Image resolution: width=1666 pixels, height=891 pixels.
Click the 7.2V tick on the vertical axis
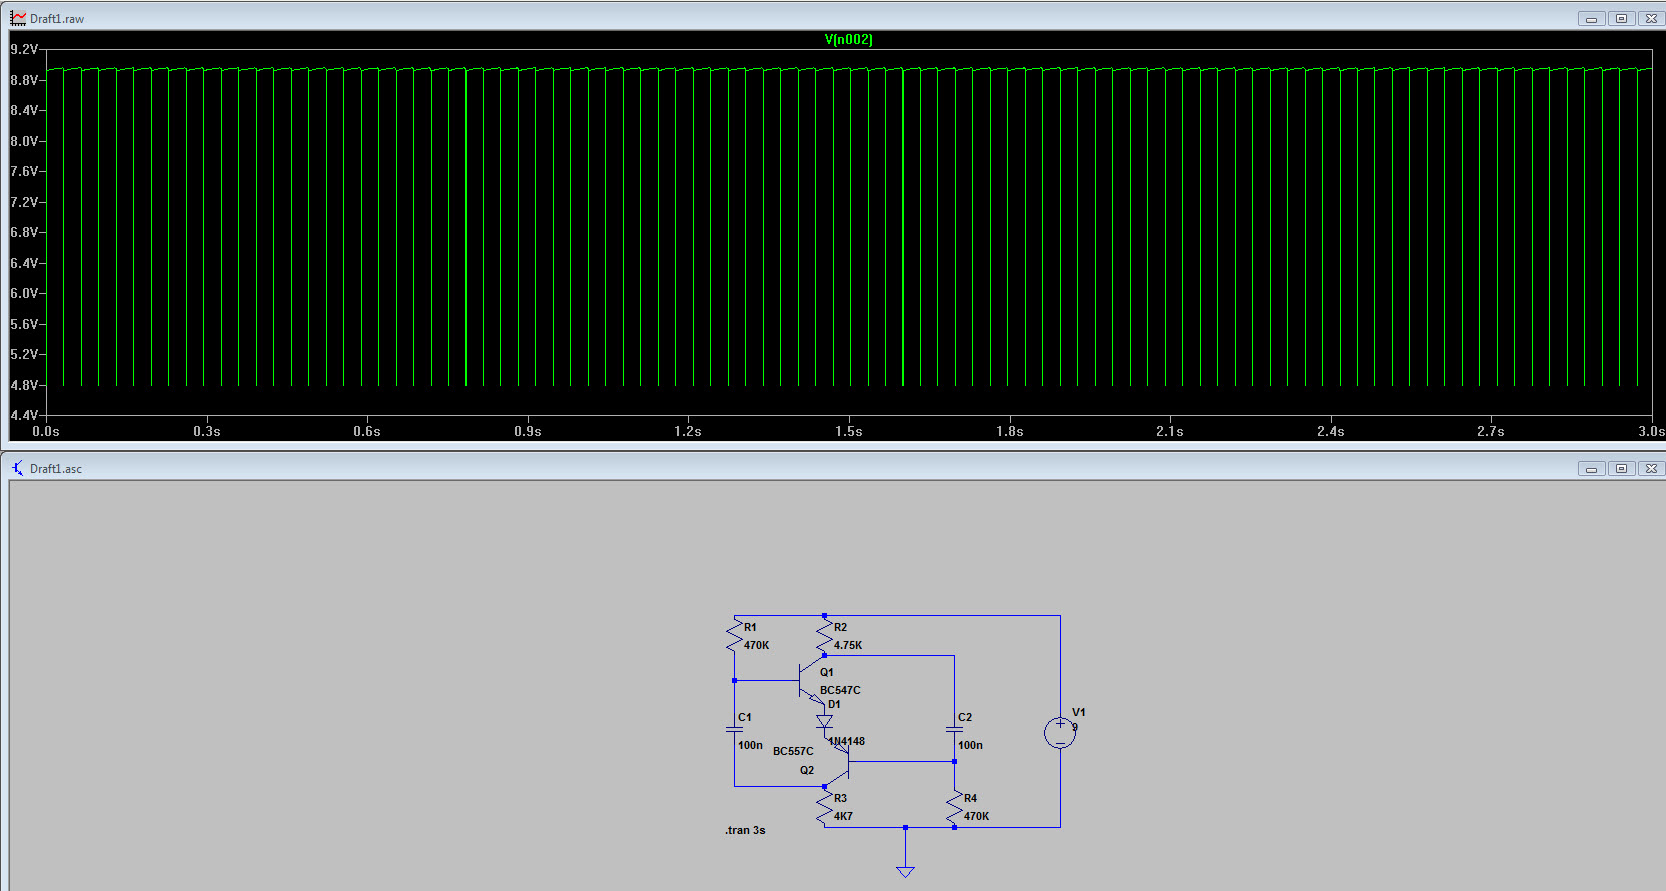coord(24,202)
